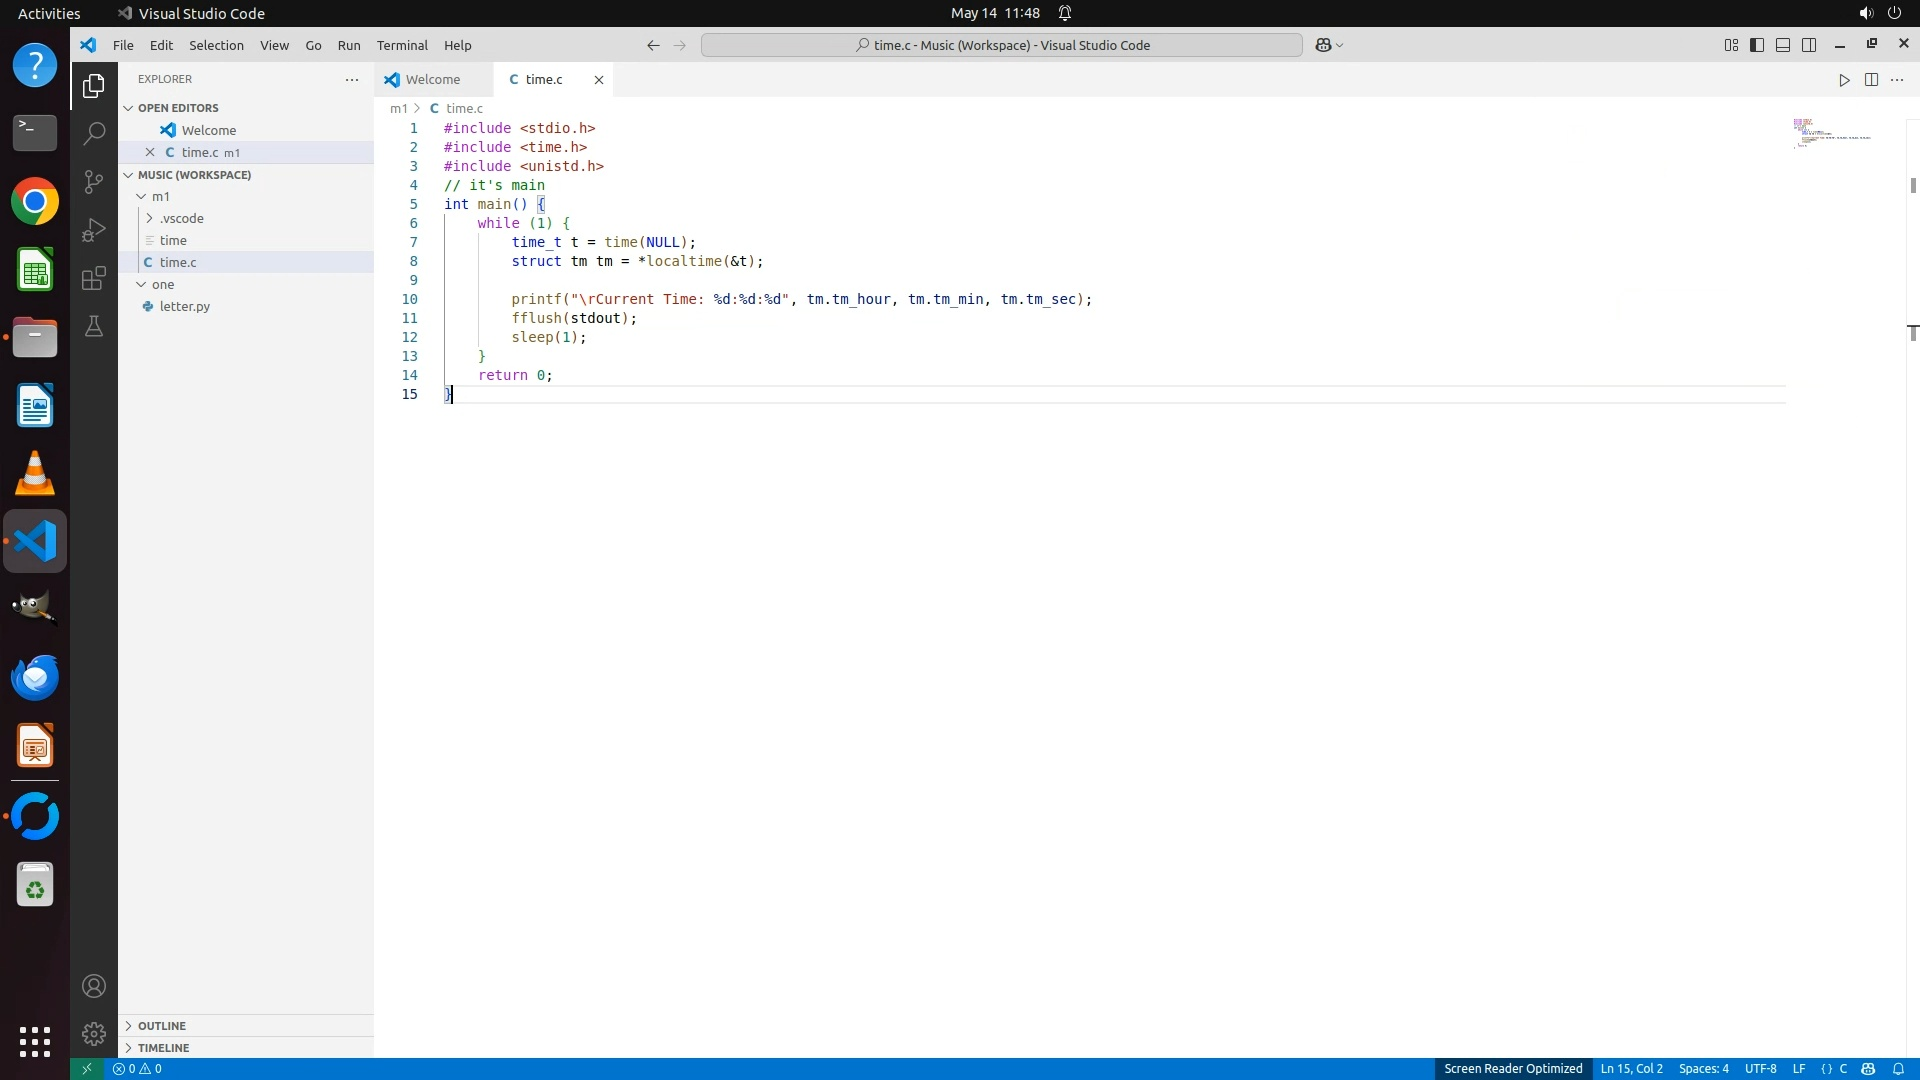Open the Terminal menu
Screen dimensions: 1920x1080
(402, 45)
